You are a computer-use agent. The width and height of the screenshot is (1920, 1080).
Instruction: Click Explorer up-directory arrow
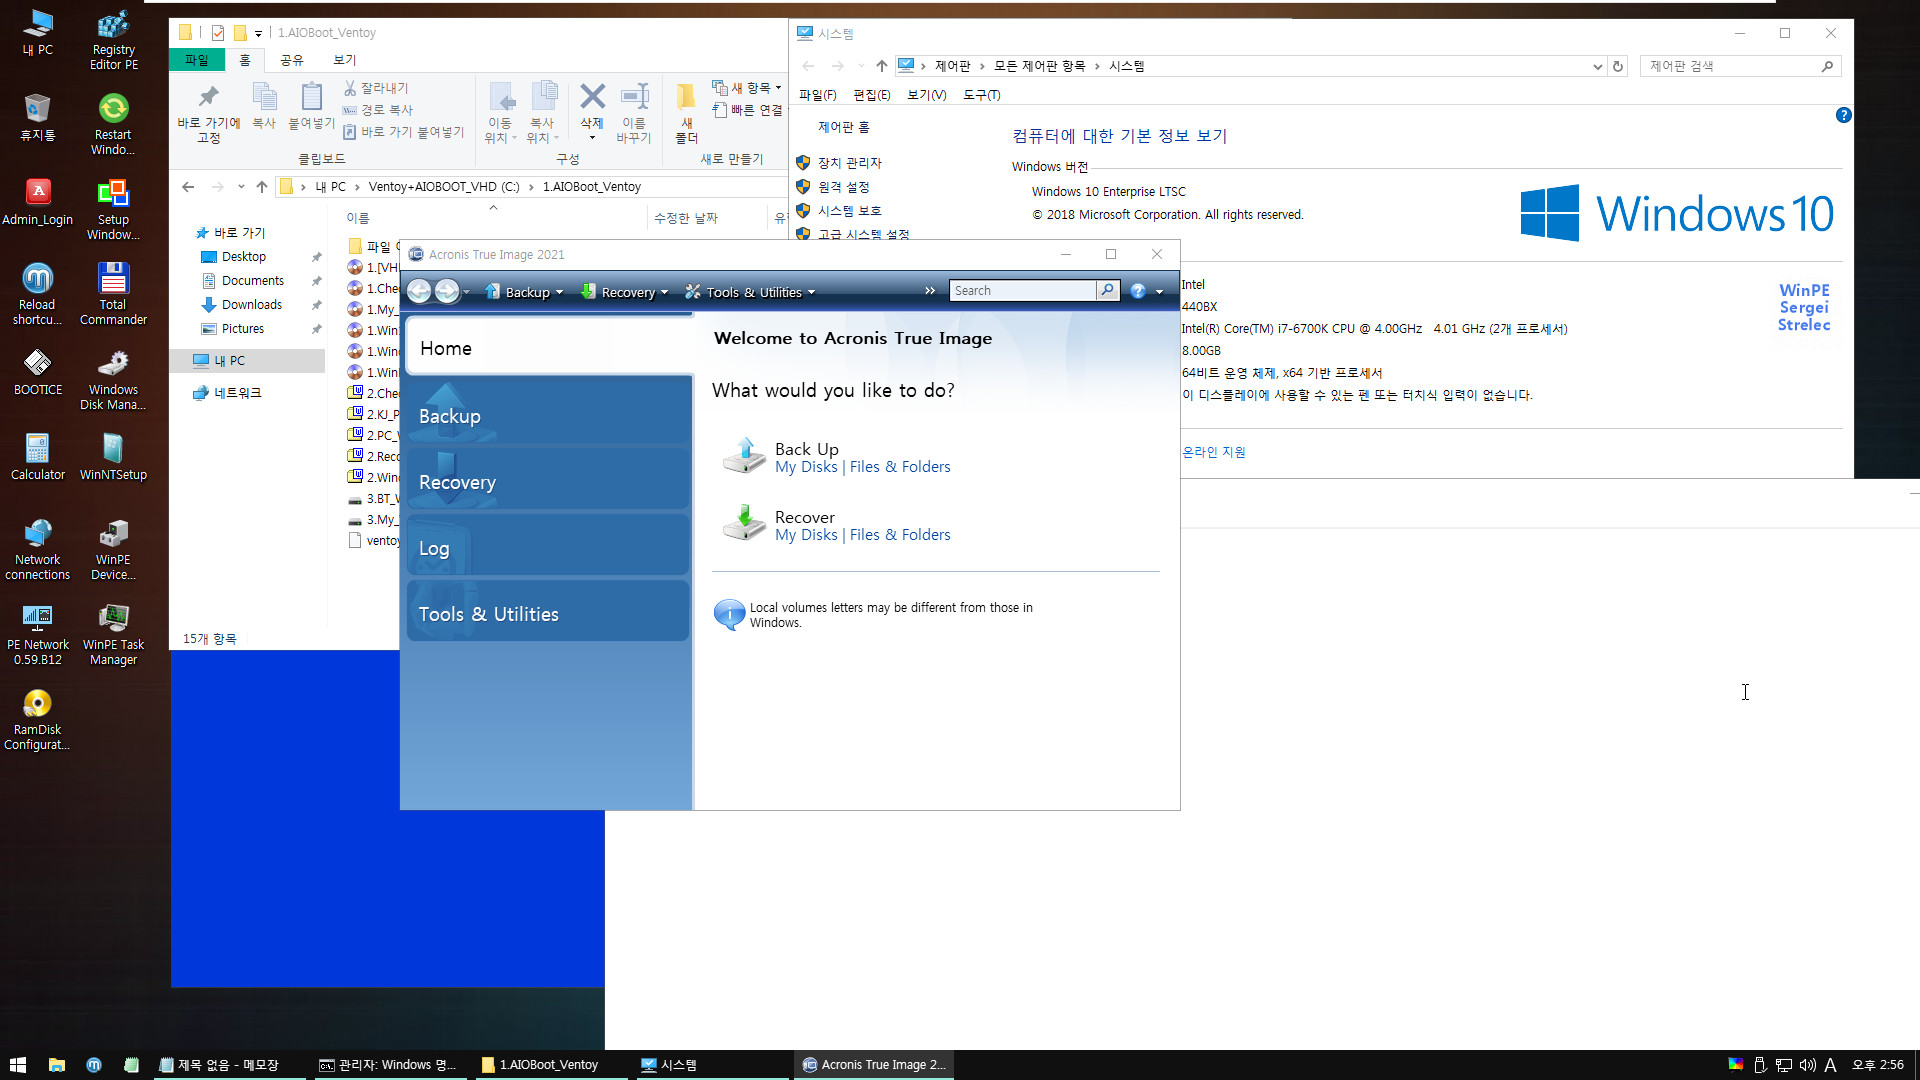[262, 186]
